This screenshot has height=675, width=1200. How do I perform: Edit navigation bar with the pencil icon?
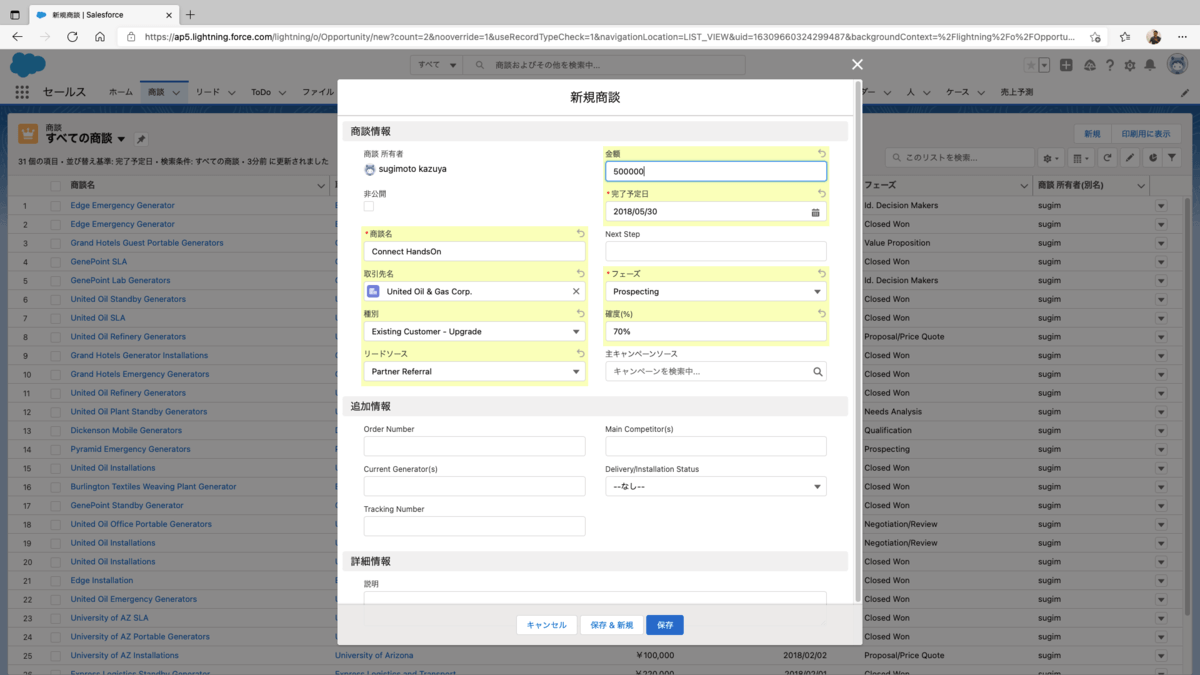tap(1185, 92)
